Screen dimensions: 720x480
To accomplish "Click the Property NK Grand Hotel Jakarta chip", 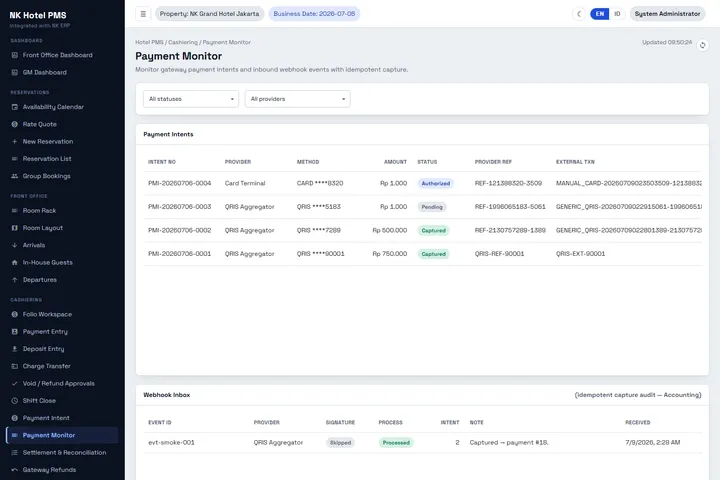I will click(209, 14).
